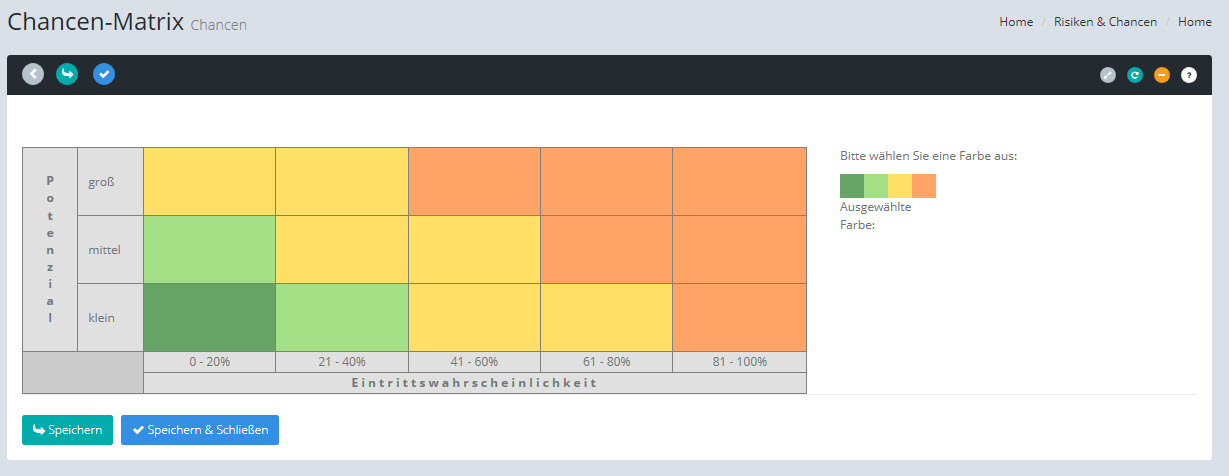Viewport: 1229px width, 476px height.
Task: Go to the first Home breadcrumb link
Action: coord(1016,22)
